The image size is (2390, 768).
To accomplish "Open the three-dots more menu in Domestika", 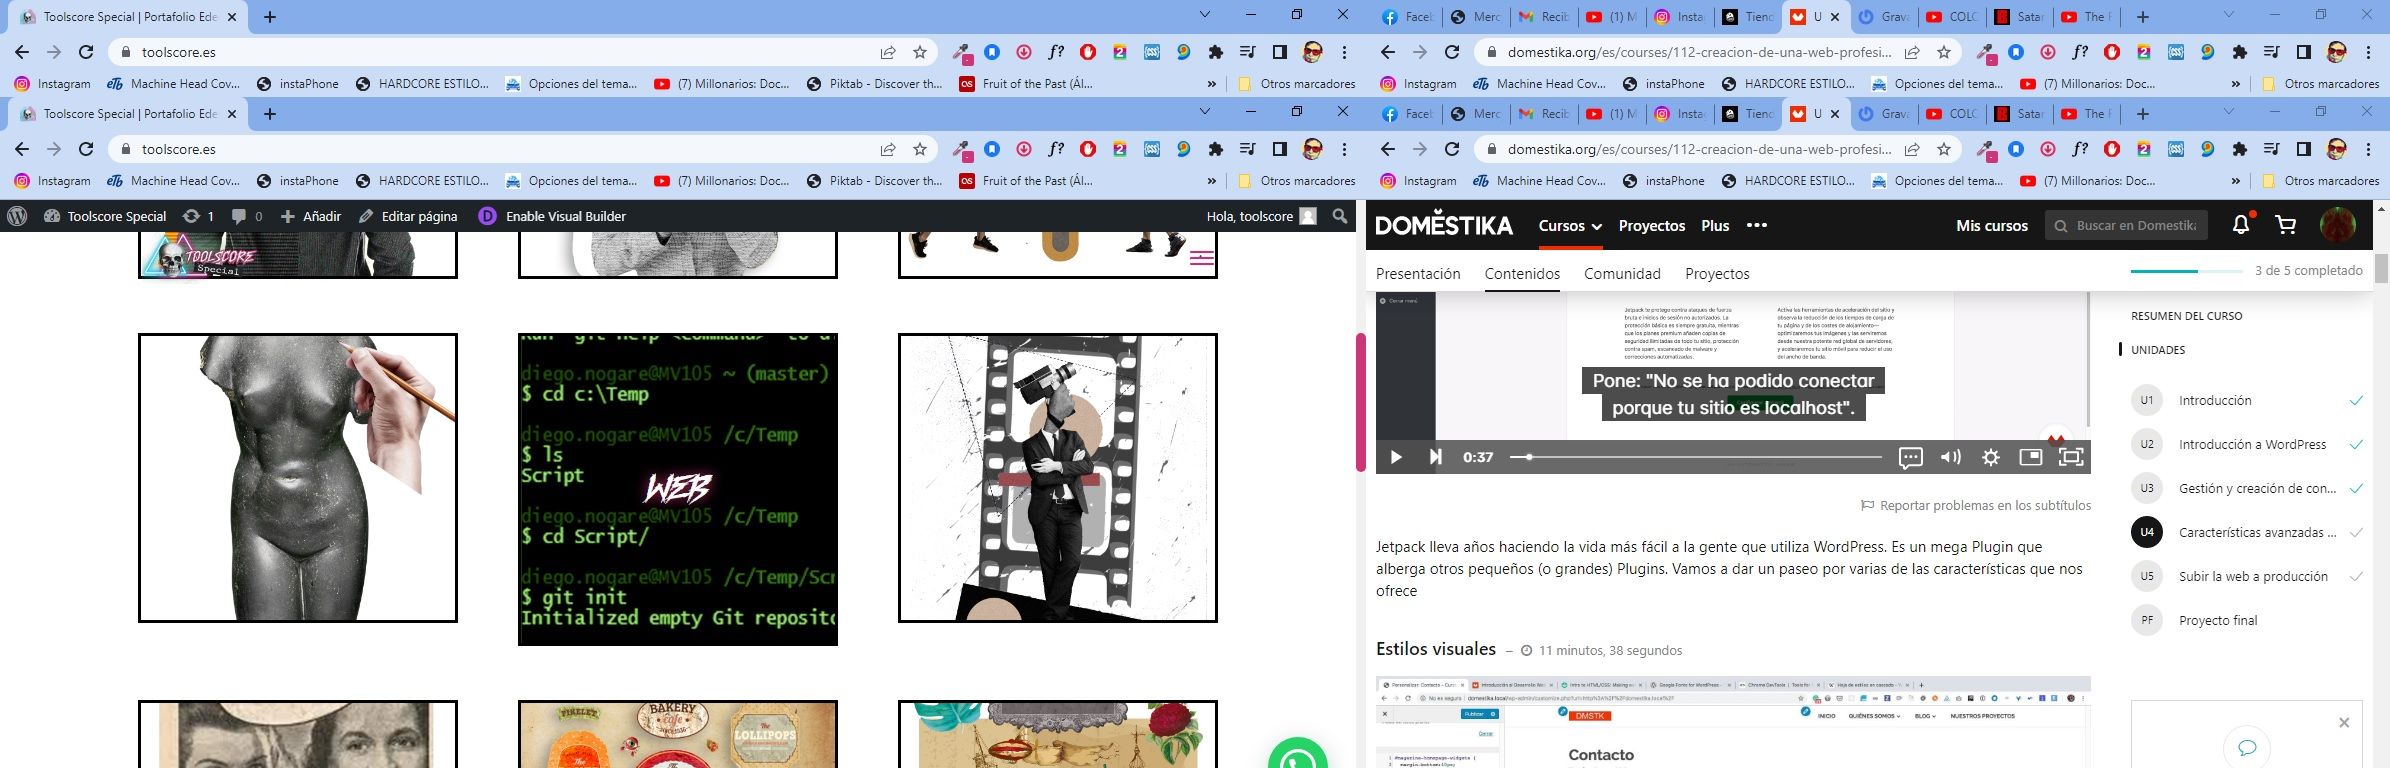I will pyautogui.click(x=1757, y=225).
